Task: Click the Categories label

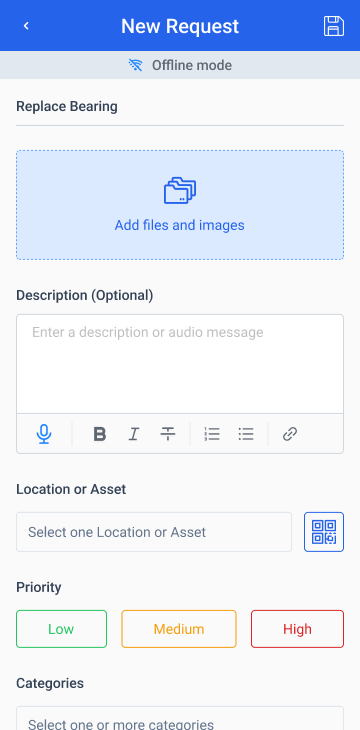Action: click(x=50, y=683)
